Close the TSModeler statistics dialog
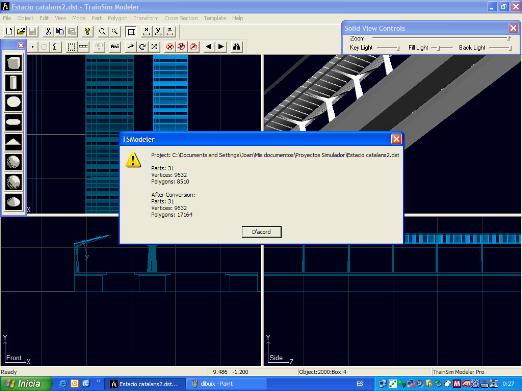 [x=396, y=139]
